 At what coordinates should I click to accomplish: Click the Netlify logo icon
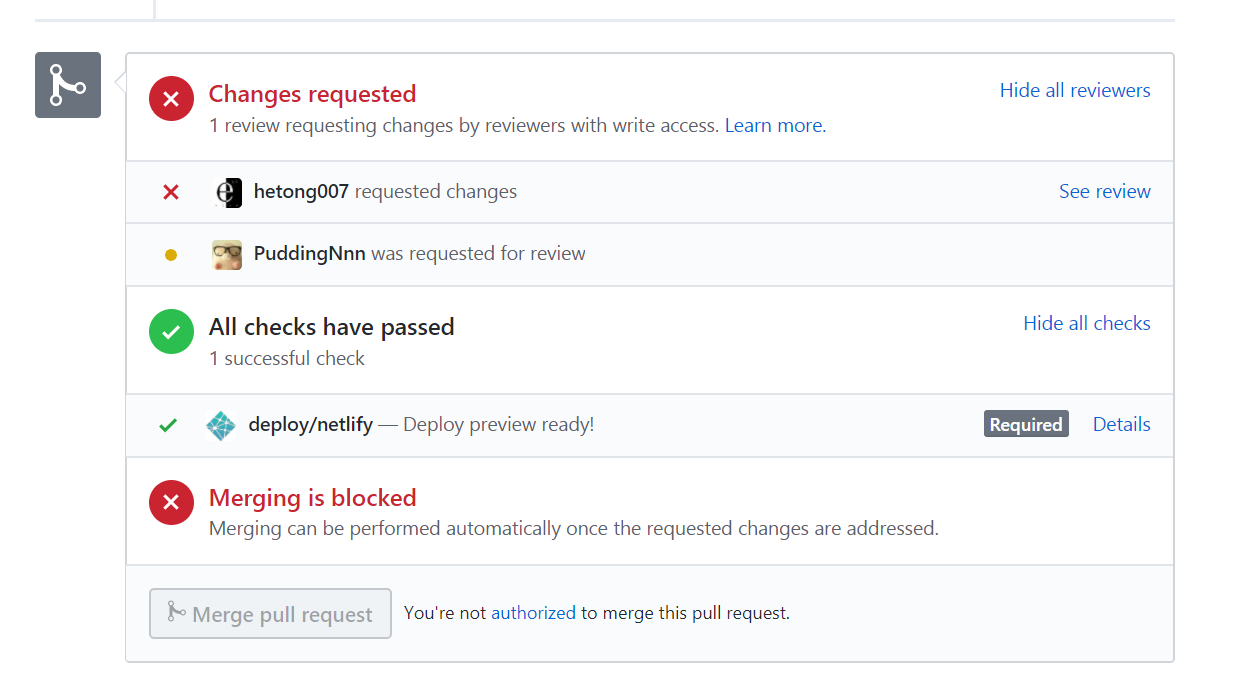pos(220,425)
